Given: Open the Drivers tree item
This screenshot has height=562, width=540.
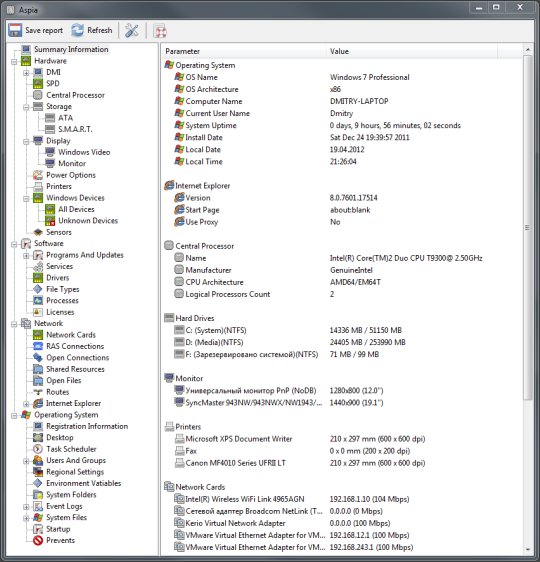Looking at the screenshot, I should (x=58, y=278).
